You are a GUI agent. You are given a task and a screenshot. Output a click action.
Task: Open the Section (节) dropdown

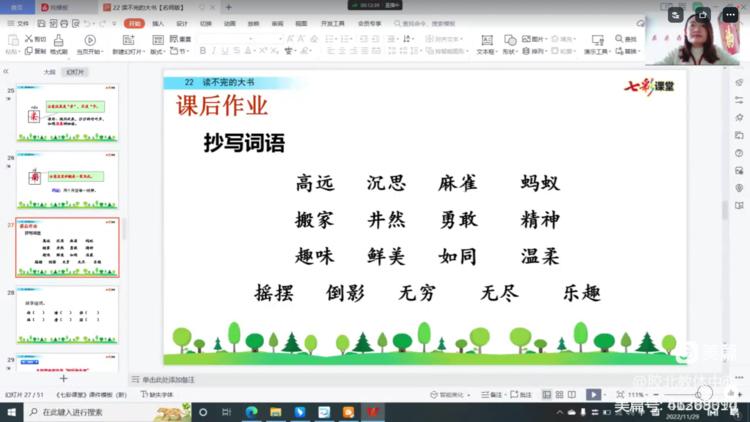[179, 51]
